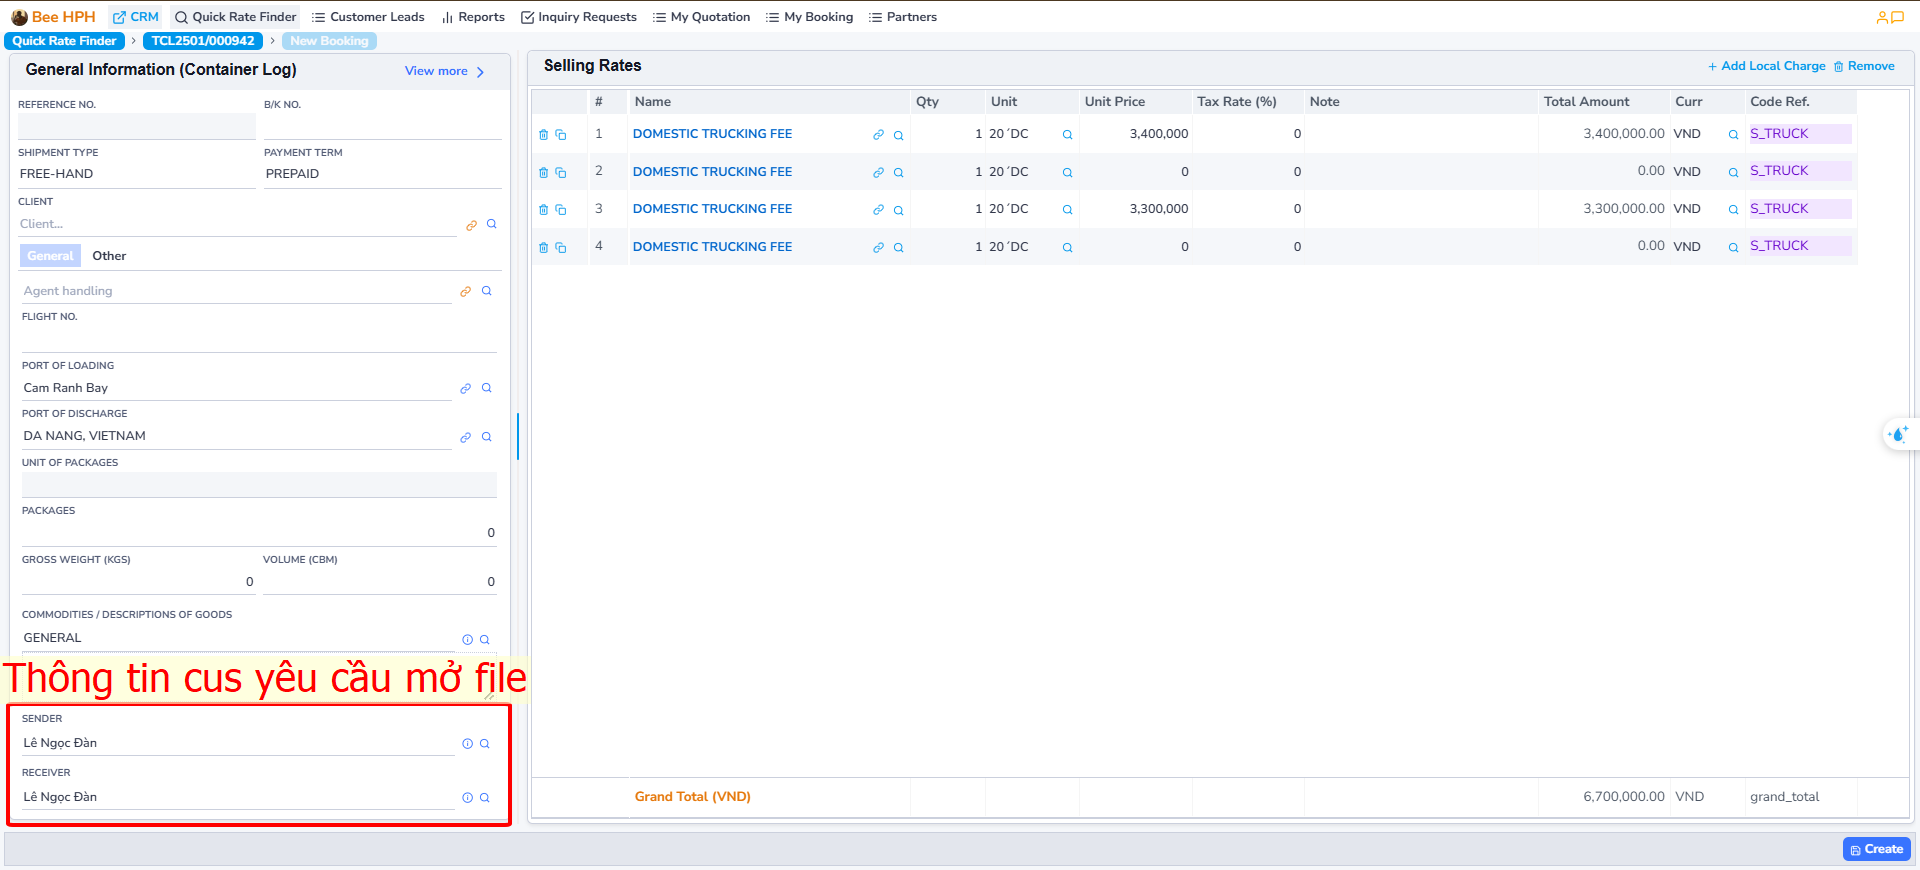
Task: Open the My Quotation menu
Action: click(701, 17)
